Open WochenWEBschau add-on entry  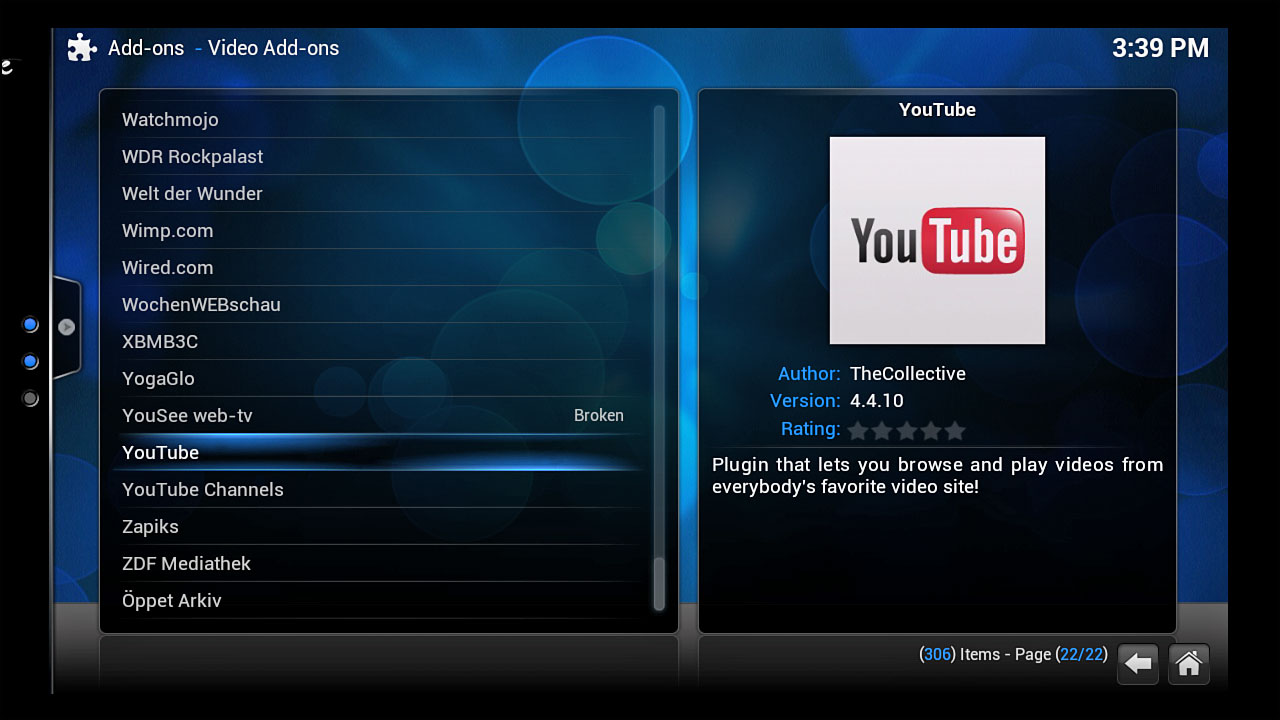pos(378,304)
